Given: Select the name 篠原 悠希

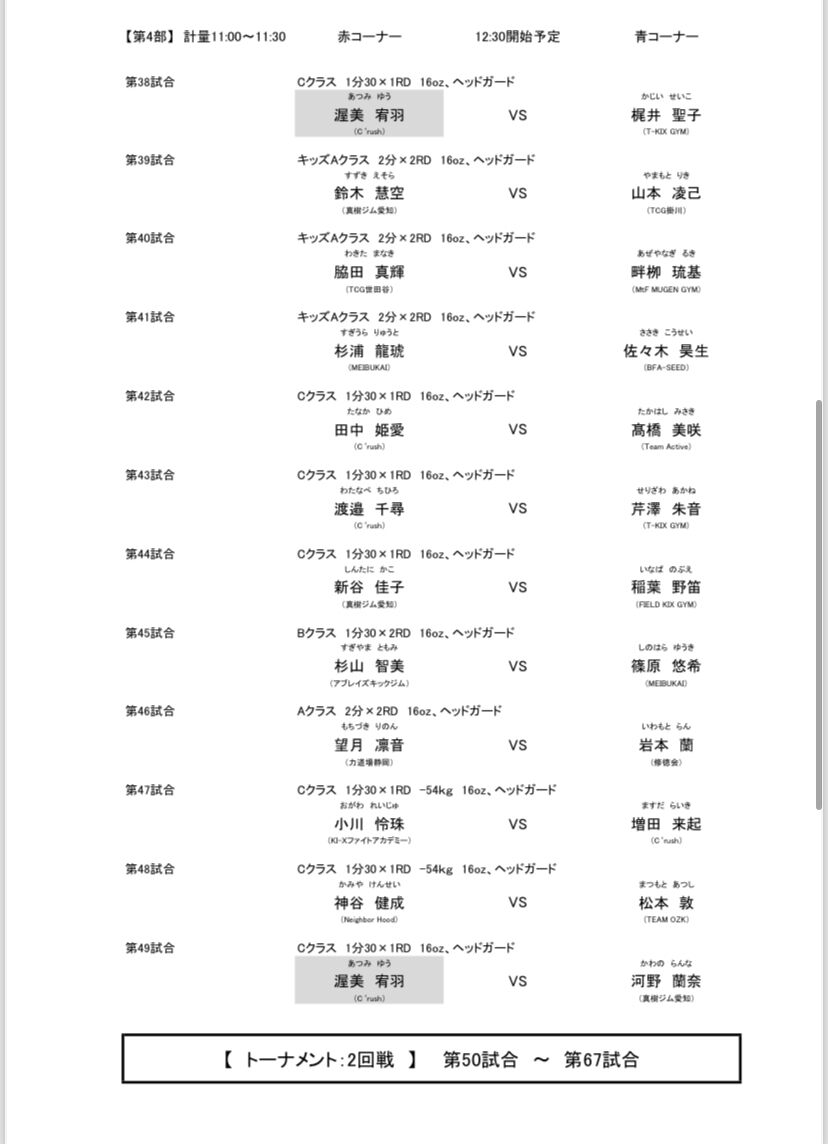Looking at the screenshot, I should 666,666.
